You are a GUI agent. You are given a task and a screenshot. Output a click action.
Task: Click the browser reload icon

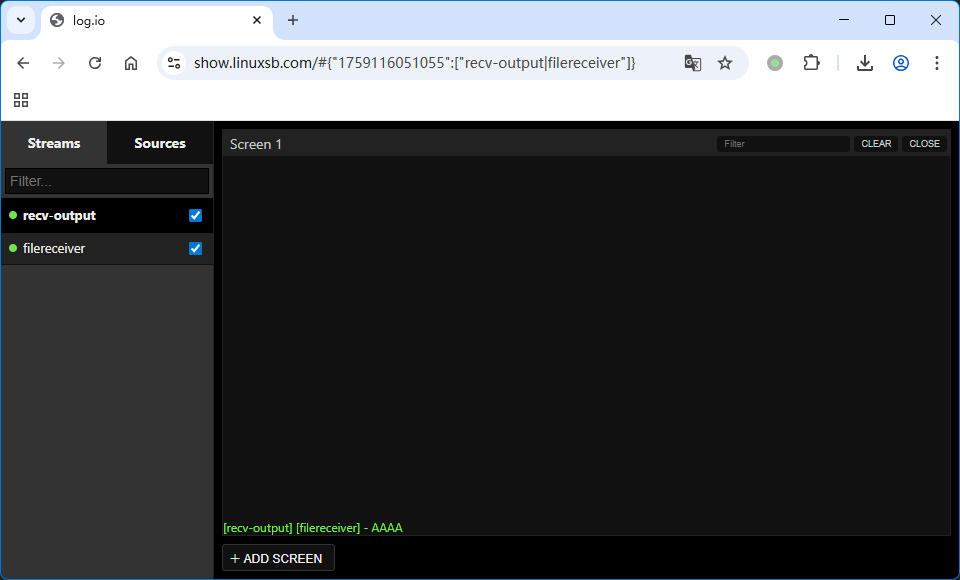click(x=95, y=63)
